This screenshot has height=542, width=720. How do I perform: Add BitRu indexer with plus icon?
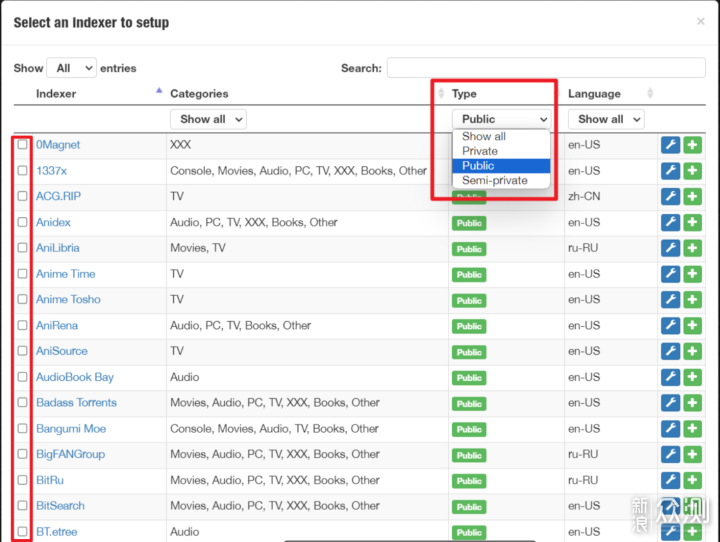click(x=692, y=480)
